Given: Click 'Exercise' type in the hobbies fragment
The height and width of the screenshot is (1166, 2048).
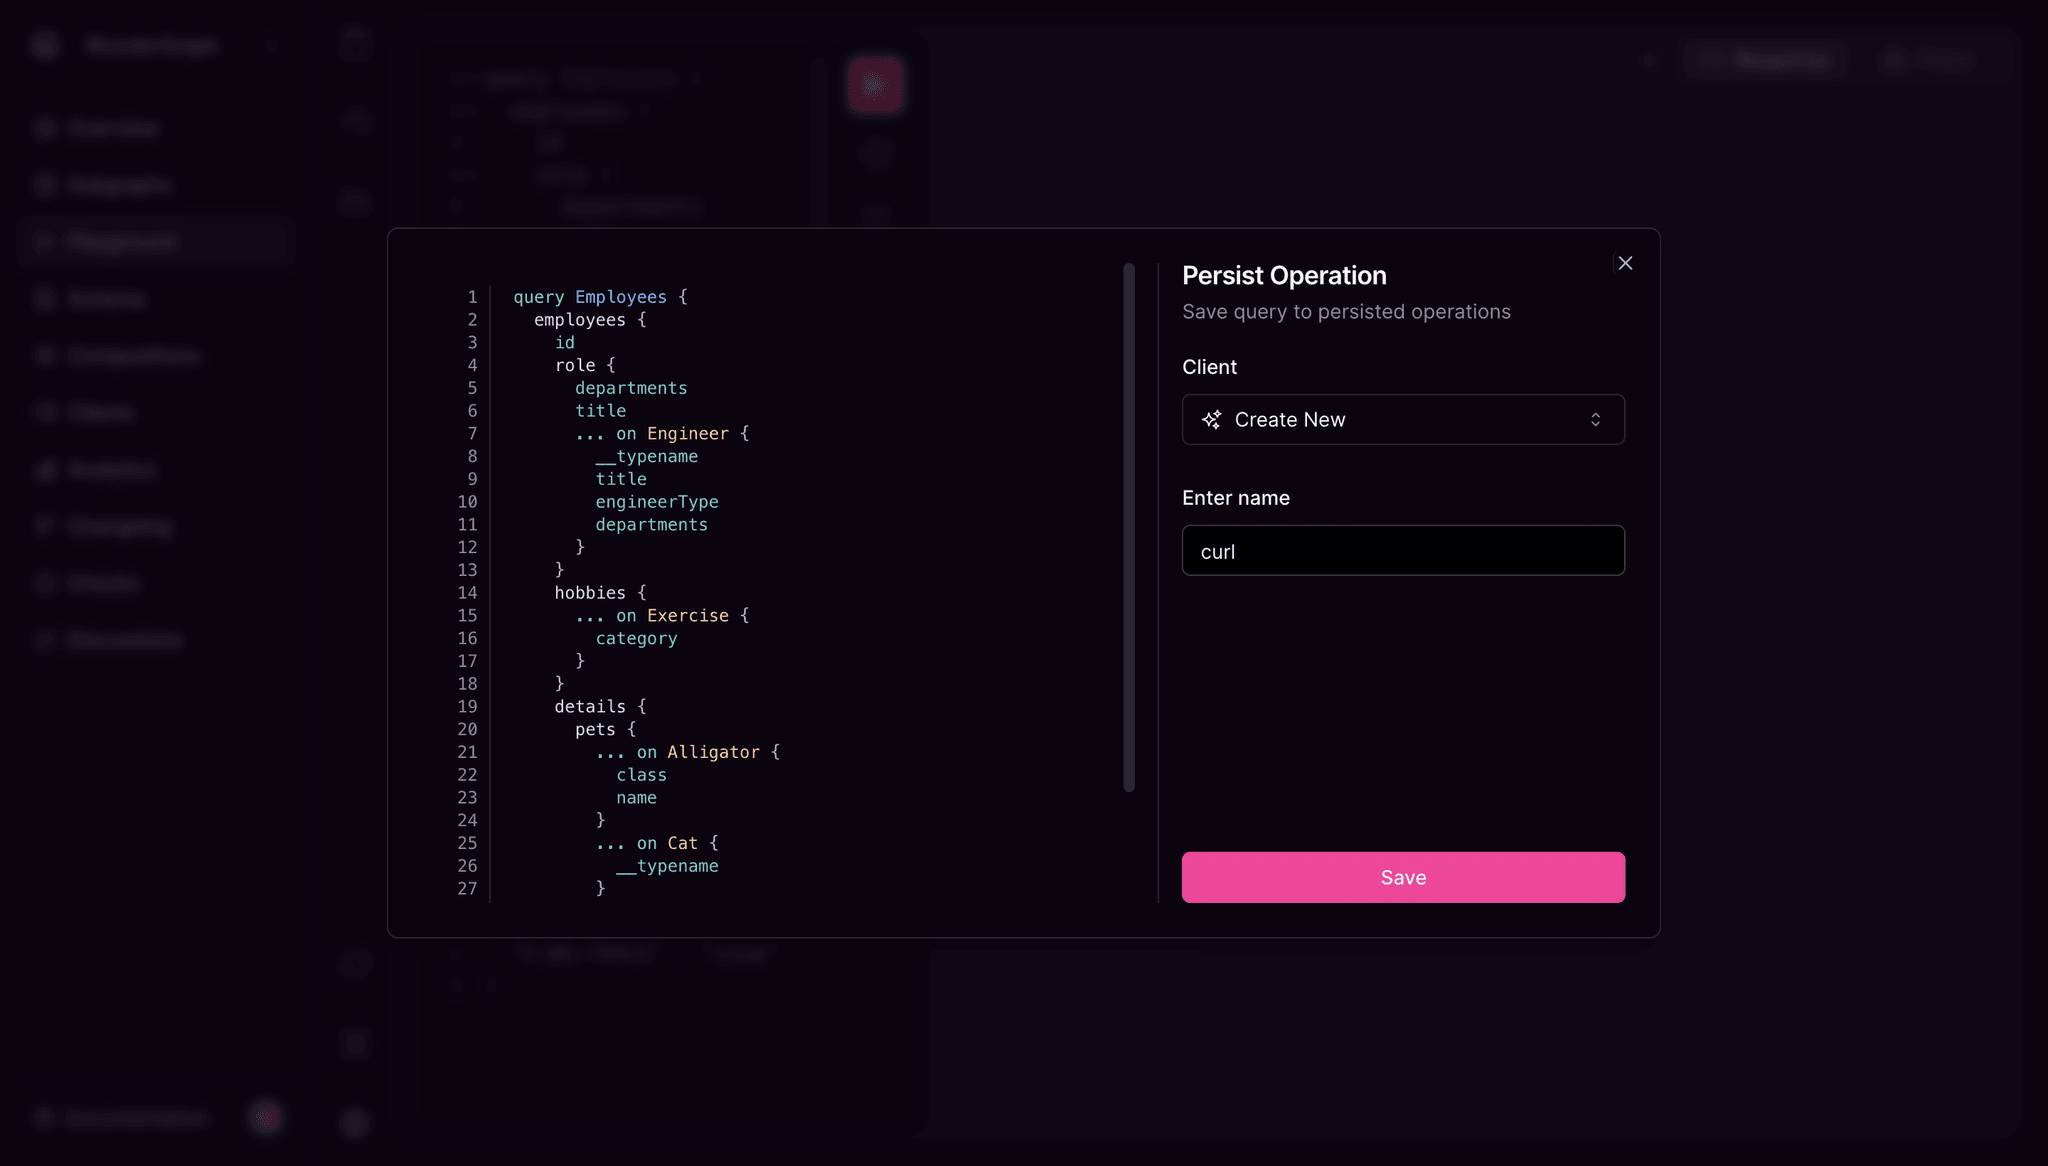Looking at the screenshot, I should pyautogui.click(x=687, y=616).
